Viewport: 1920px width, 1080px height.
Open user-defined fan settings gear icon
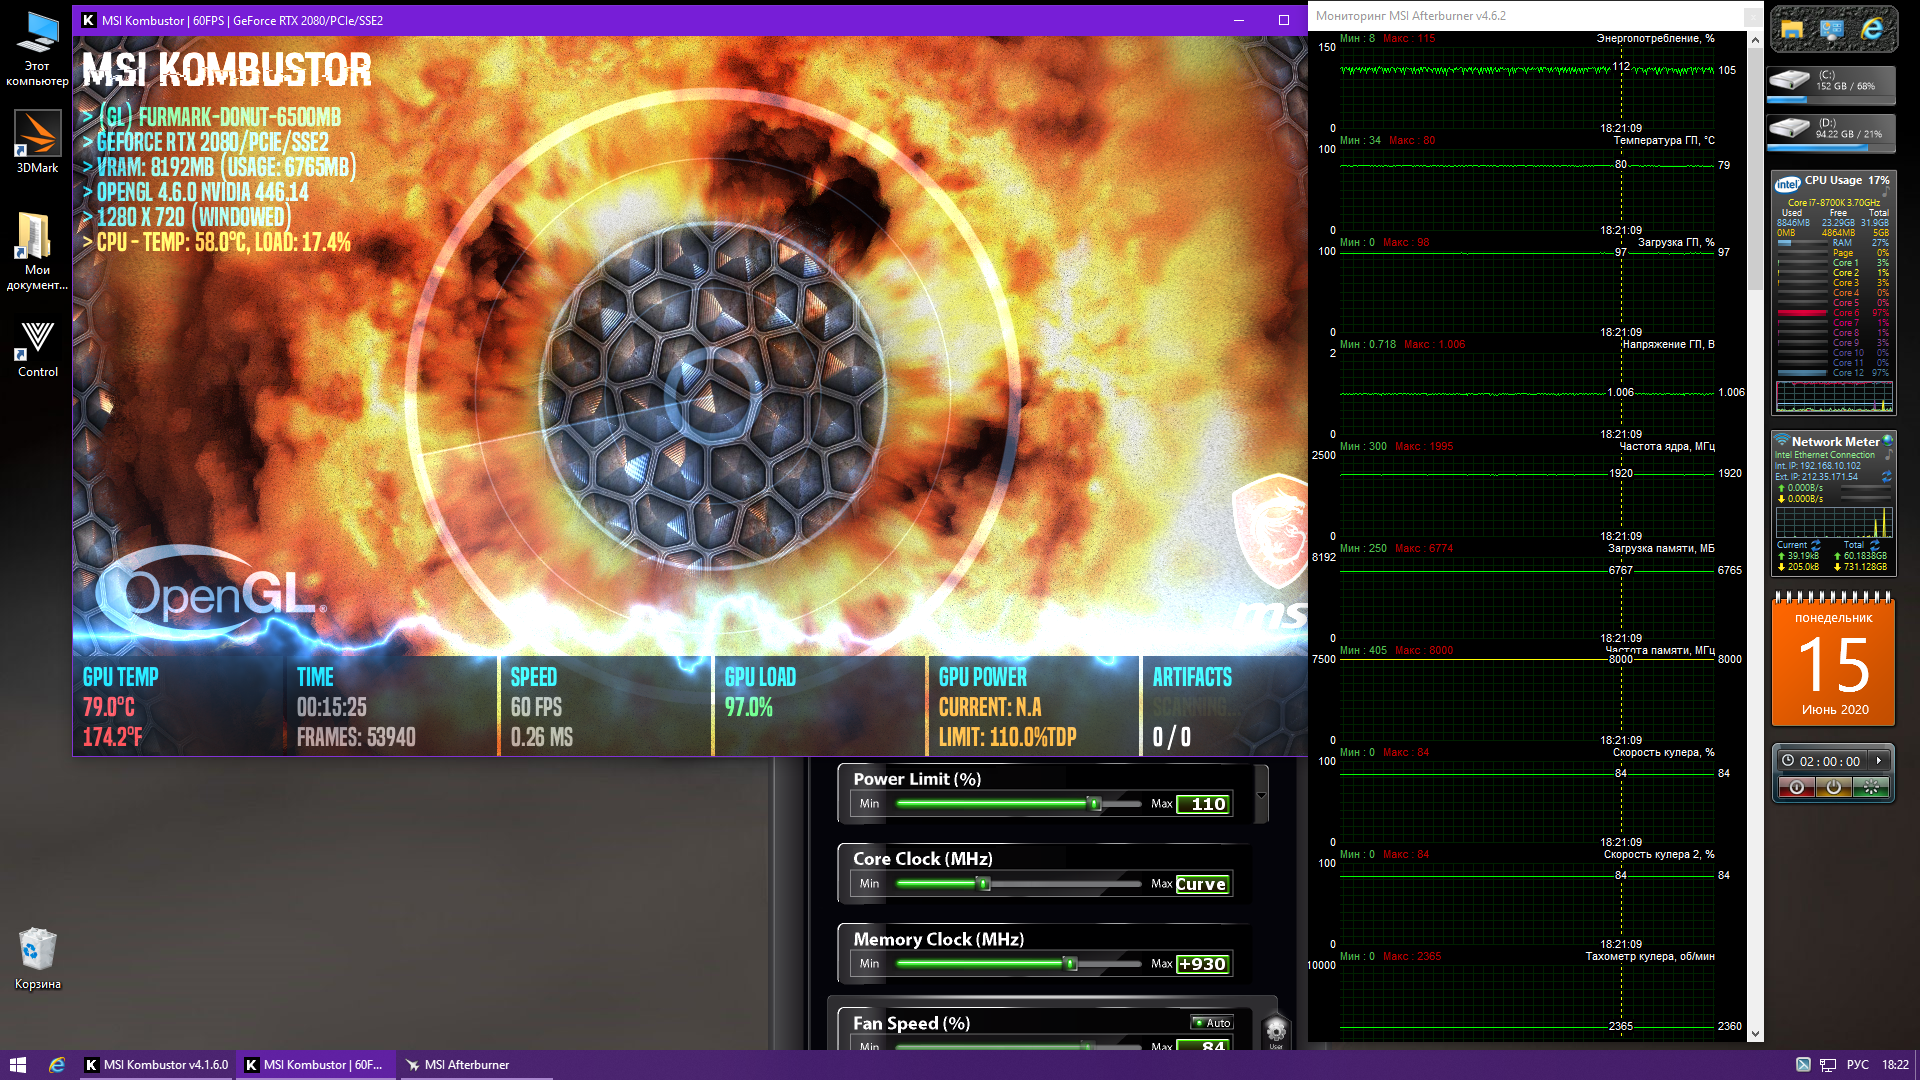click(1275, 1030)
